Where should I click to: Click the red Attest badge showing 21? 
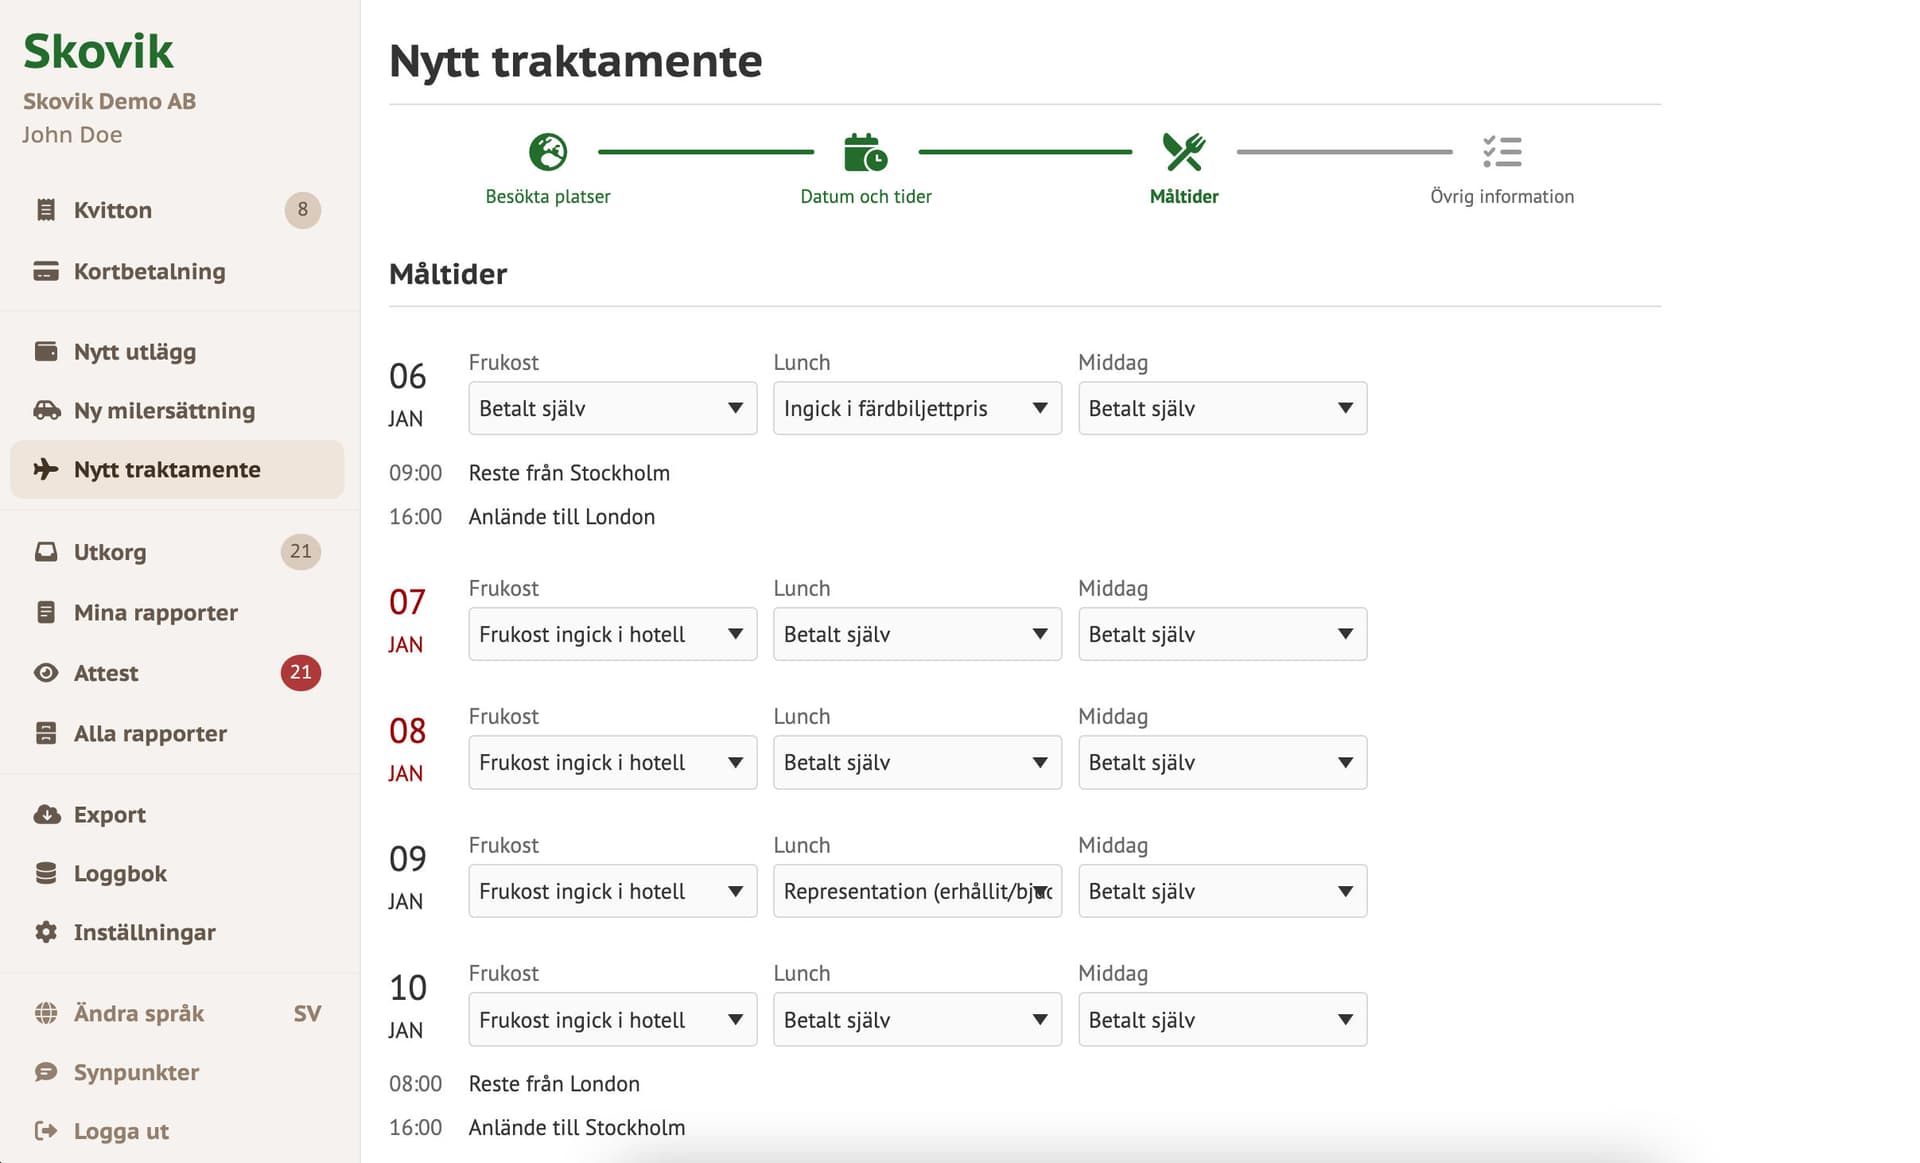pos(301,672)
